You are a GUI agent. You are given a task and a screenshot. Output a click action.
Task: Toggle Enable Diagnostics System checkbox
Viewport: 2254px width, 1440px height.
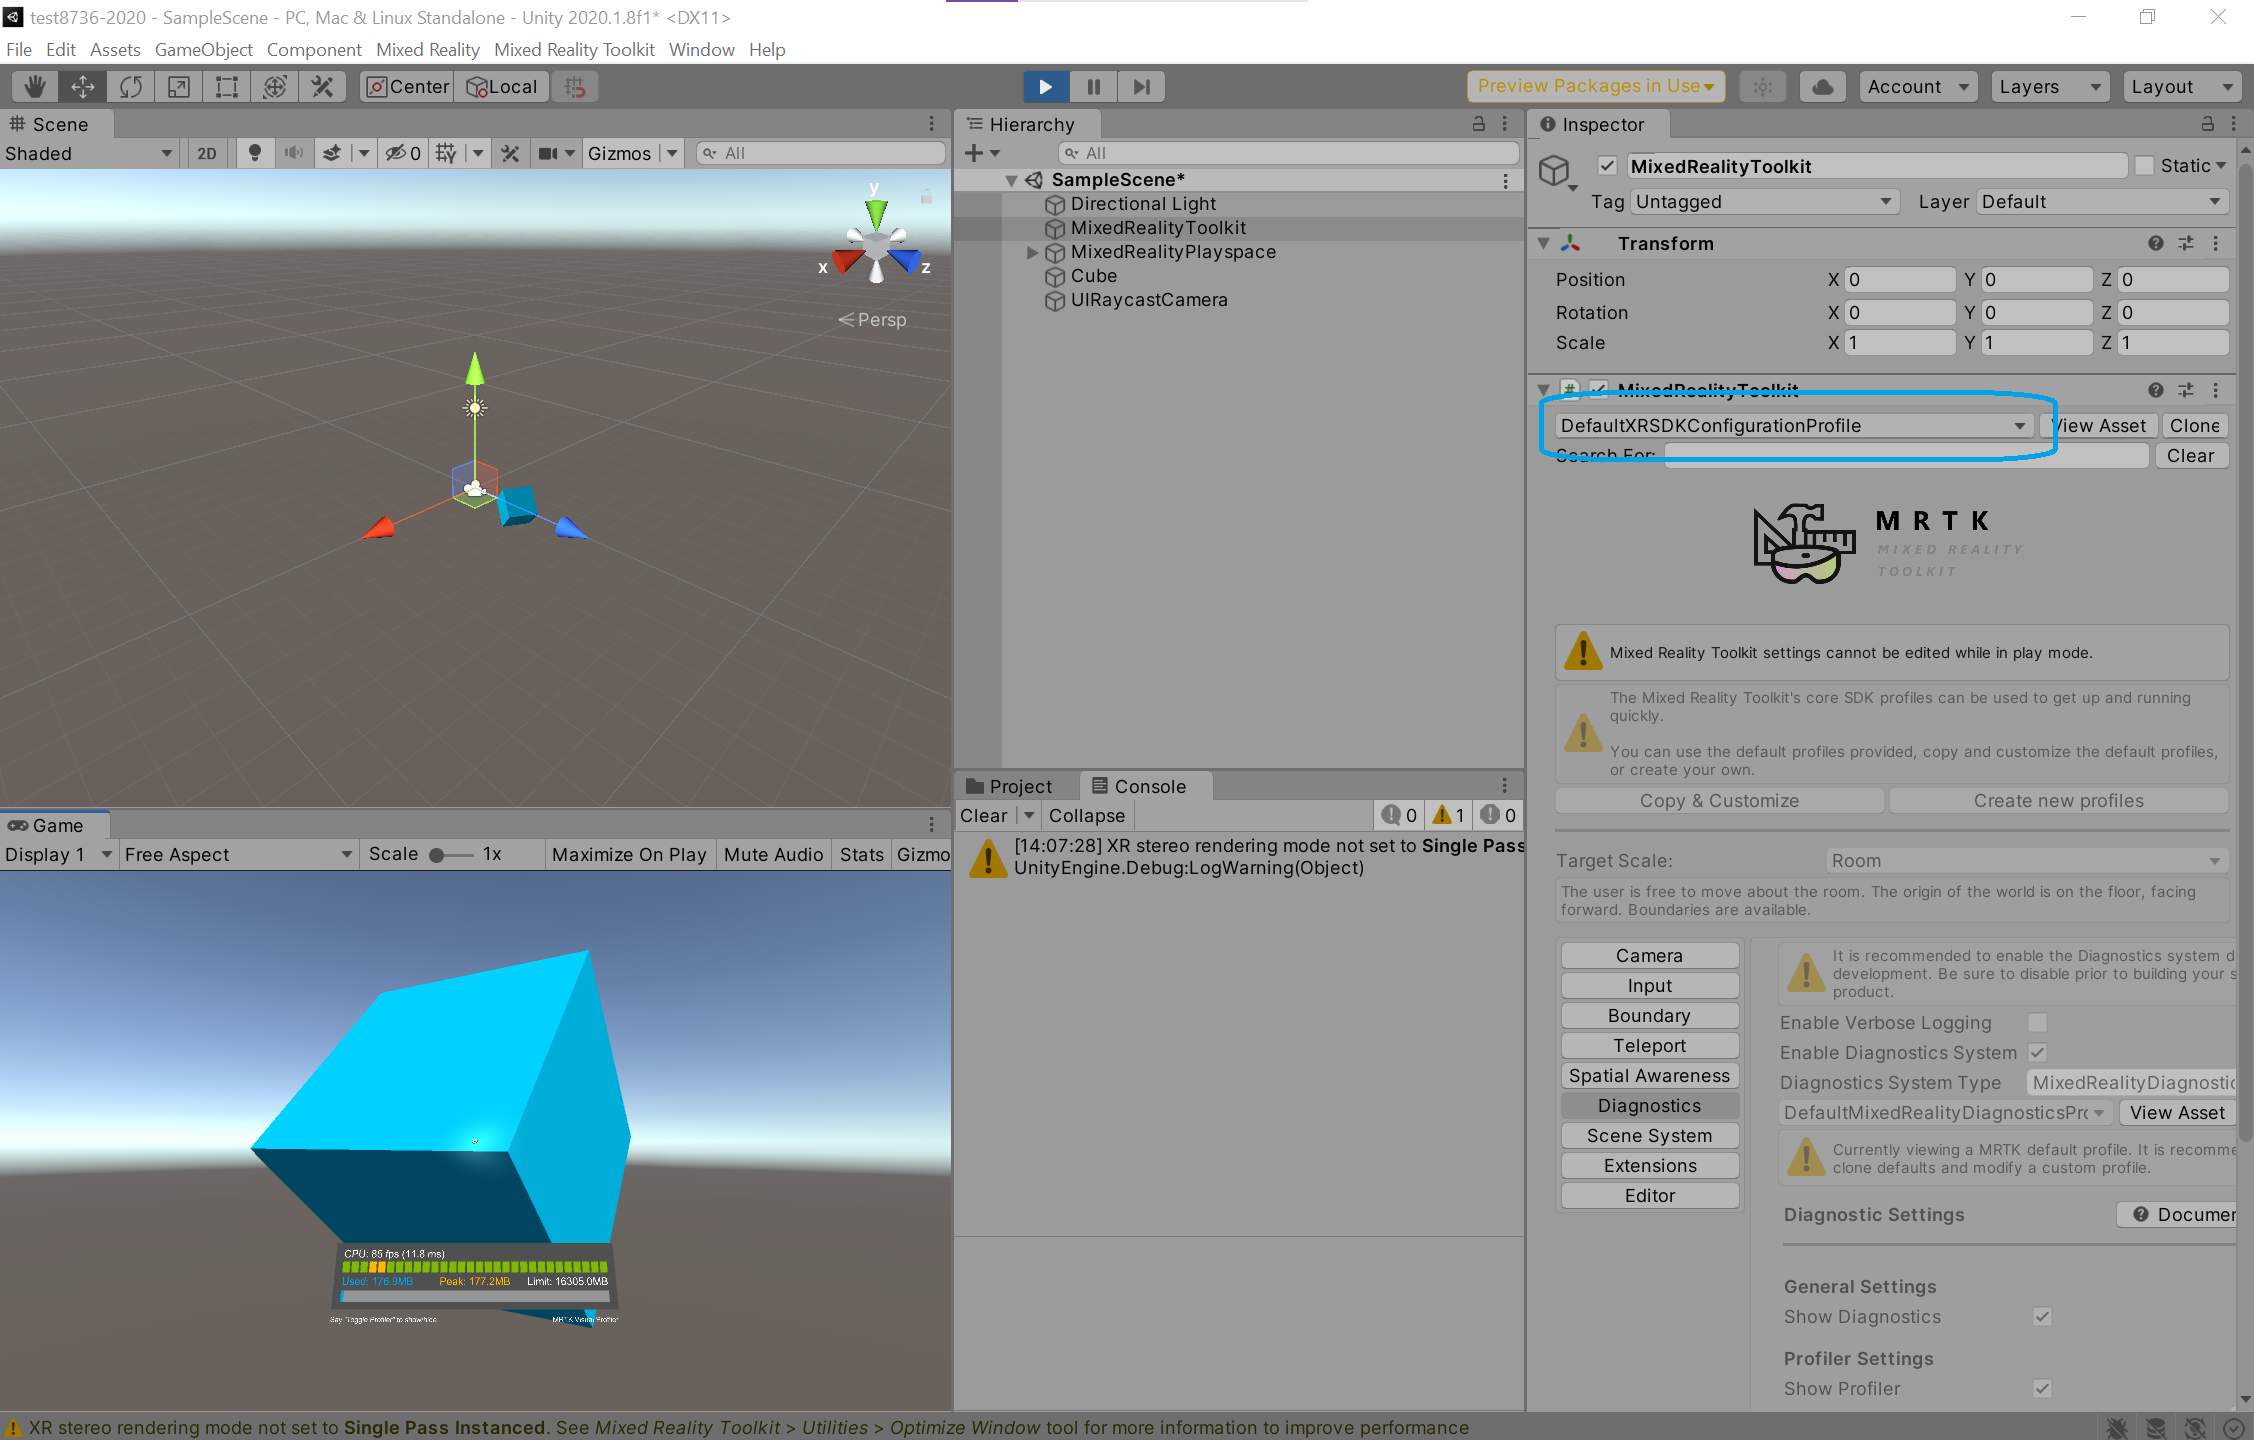2037,1053
